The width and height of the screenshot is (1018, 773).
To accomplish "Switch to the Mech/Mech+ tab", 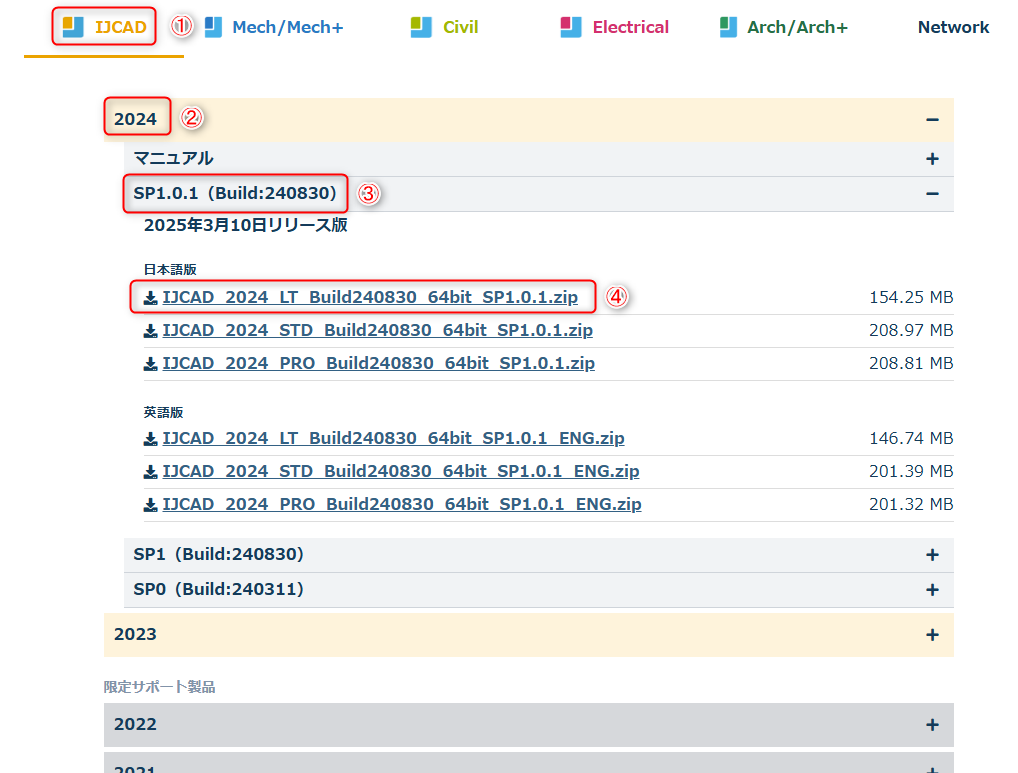I will coord(273,27).
